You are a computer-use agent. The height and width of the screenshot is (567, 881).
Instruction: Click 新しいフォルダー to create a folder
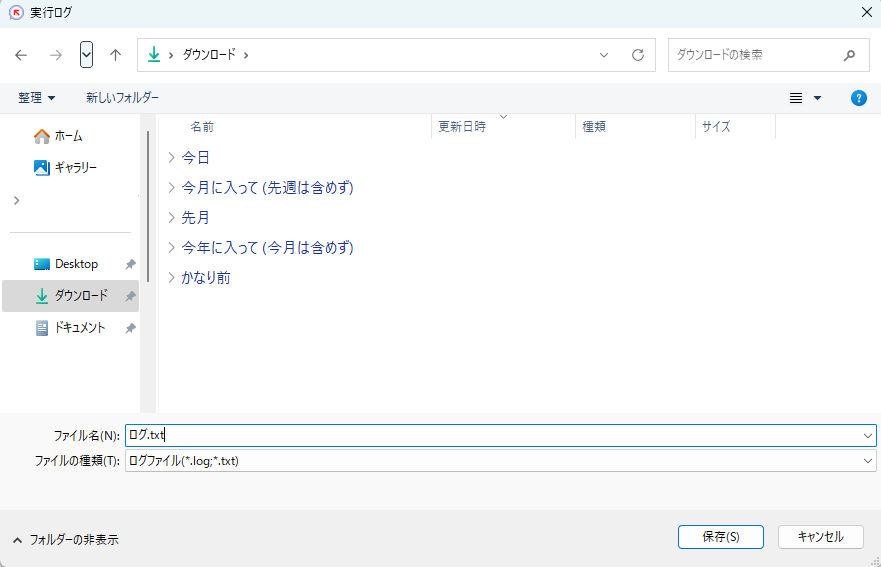tap(122, 98)
